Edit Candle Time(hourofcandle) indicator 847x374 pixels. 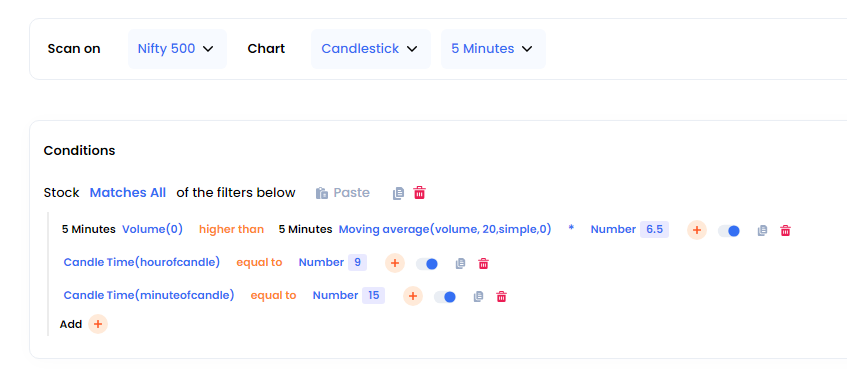[x=142, y=263]
